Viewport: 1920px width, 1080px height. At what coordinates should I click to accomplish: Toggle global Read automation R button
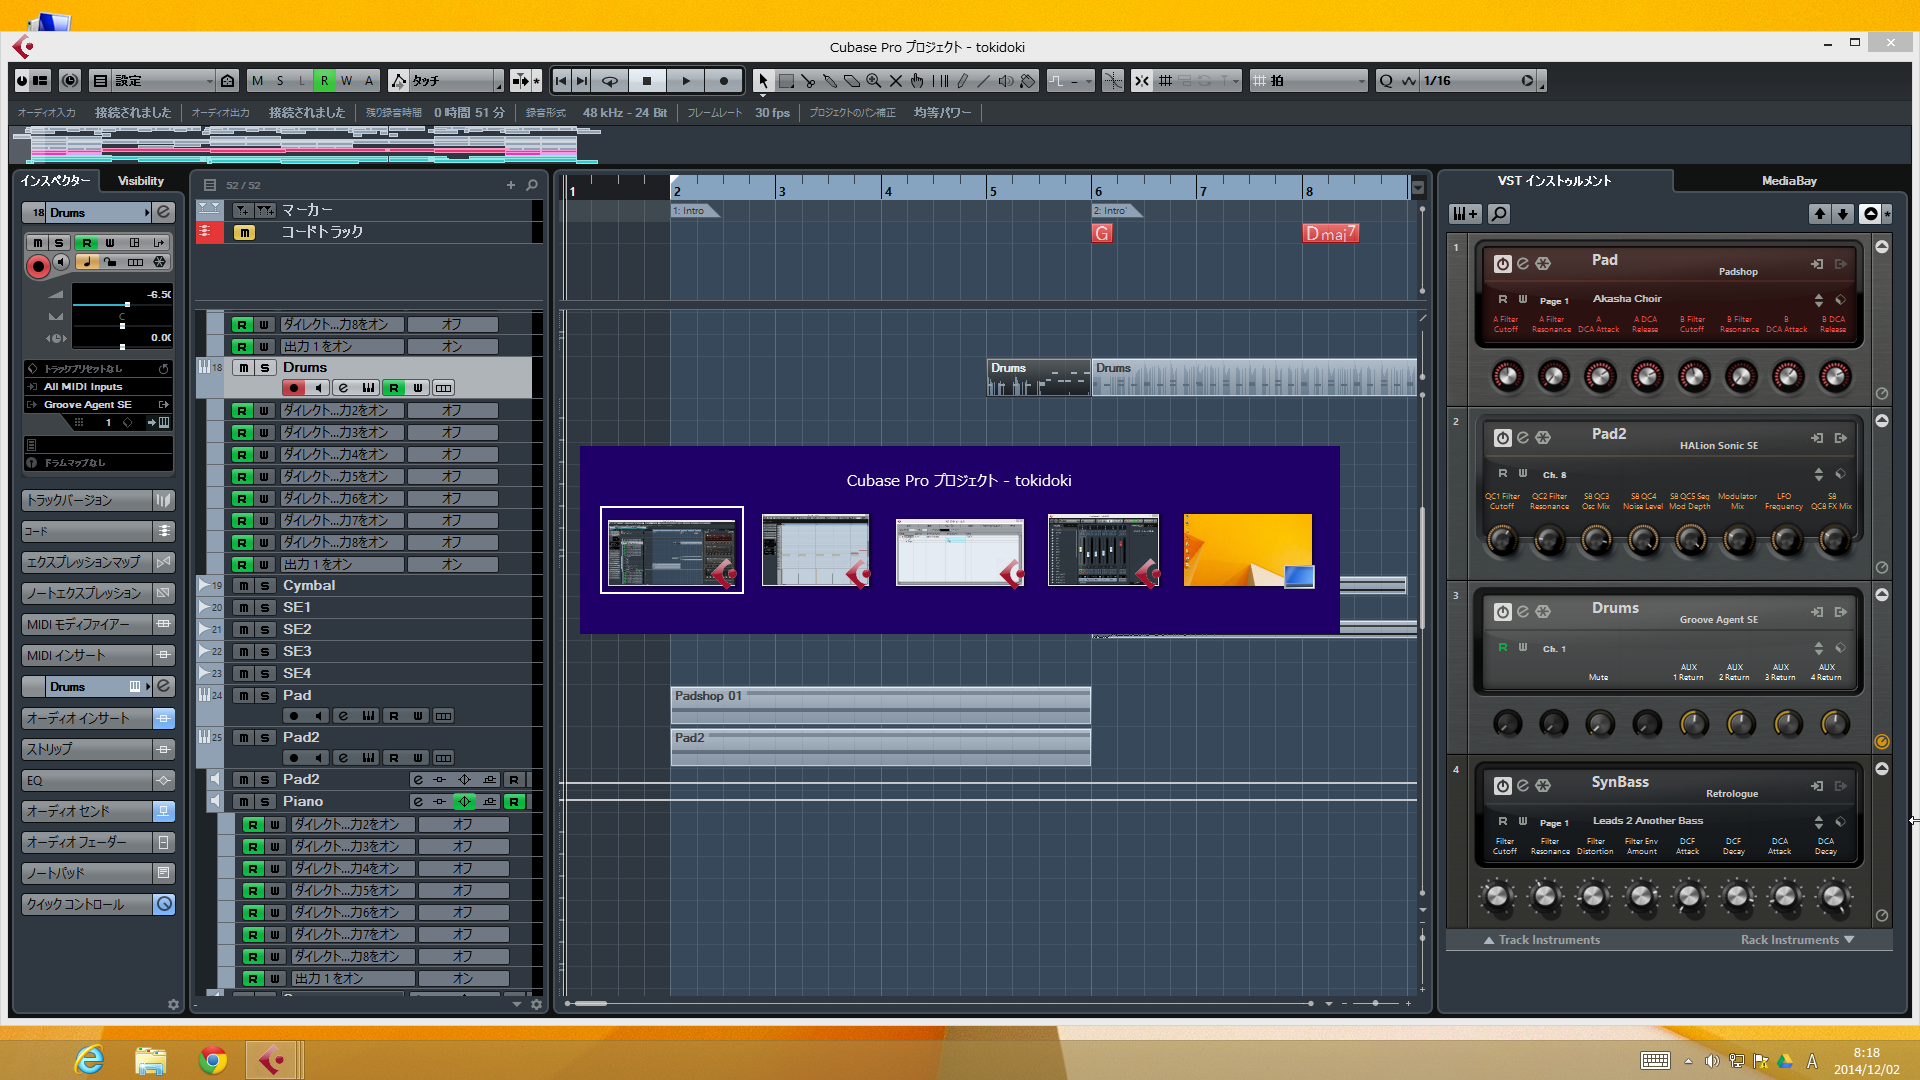pyautogui.click(x=324, y=81)
